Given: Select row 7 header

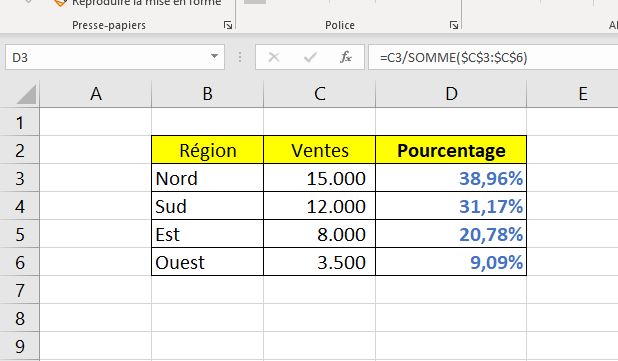Looking at the screenshot, I should tap(20, 290).
